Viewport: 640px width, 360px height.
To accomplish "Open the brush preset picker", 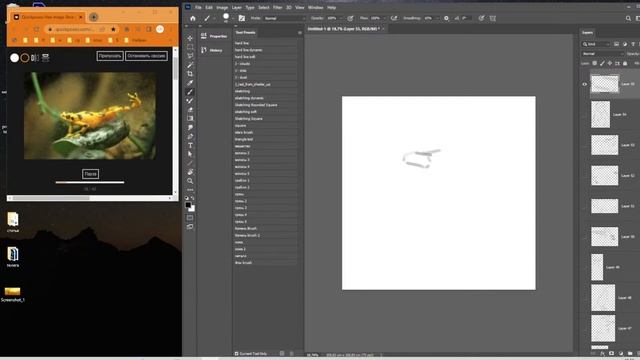I will tap(227, 18).
